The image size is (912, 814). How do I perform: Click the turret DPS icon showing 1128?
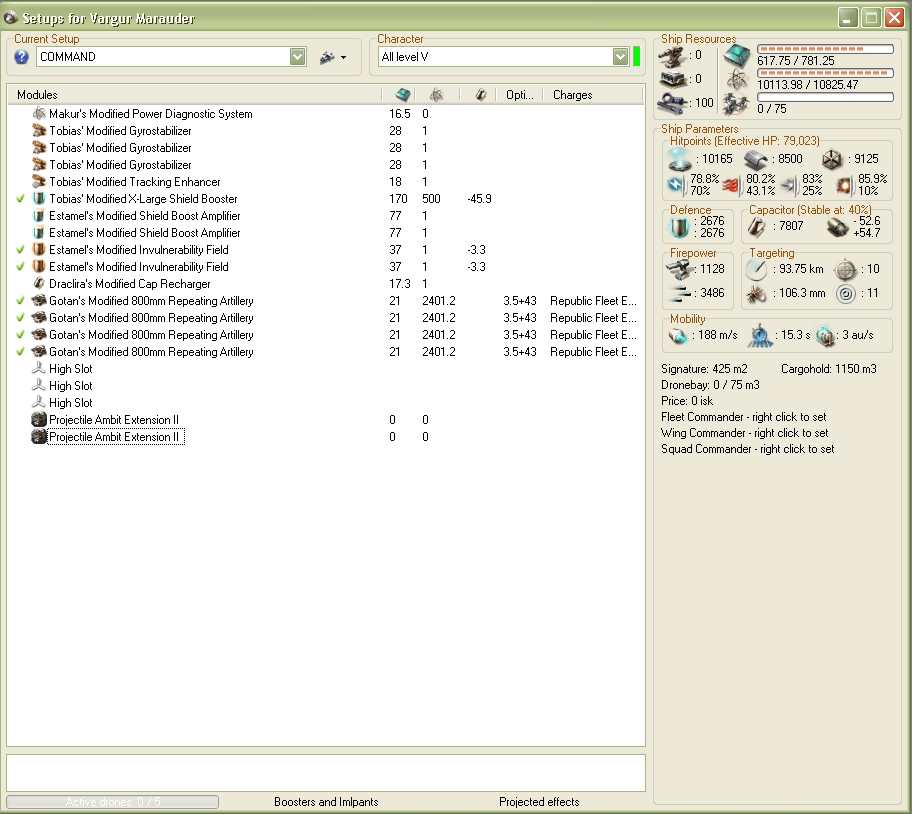(x=679, y=269)
